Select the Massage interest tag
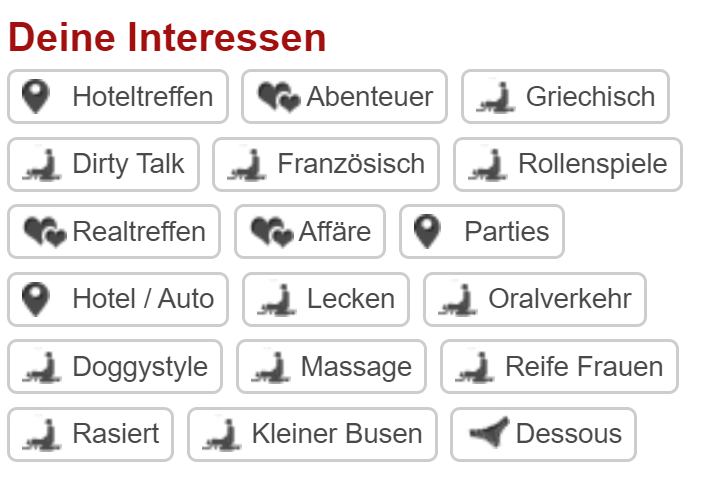The height and width of the screenshot is (480, 707). click(331, 367)
